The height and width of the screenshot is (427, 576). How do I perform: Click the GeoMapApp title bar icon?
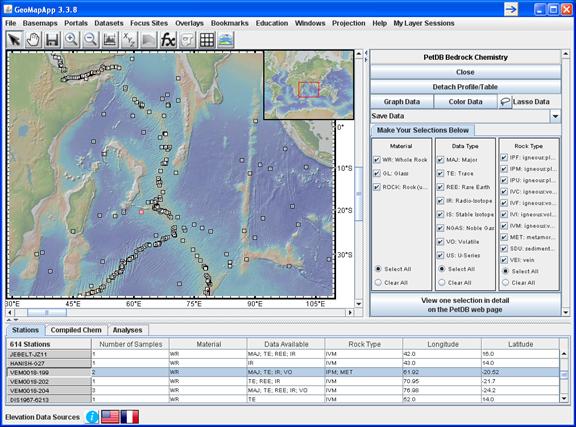tap(8, 9)
